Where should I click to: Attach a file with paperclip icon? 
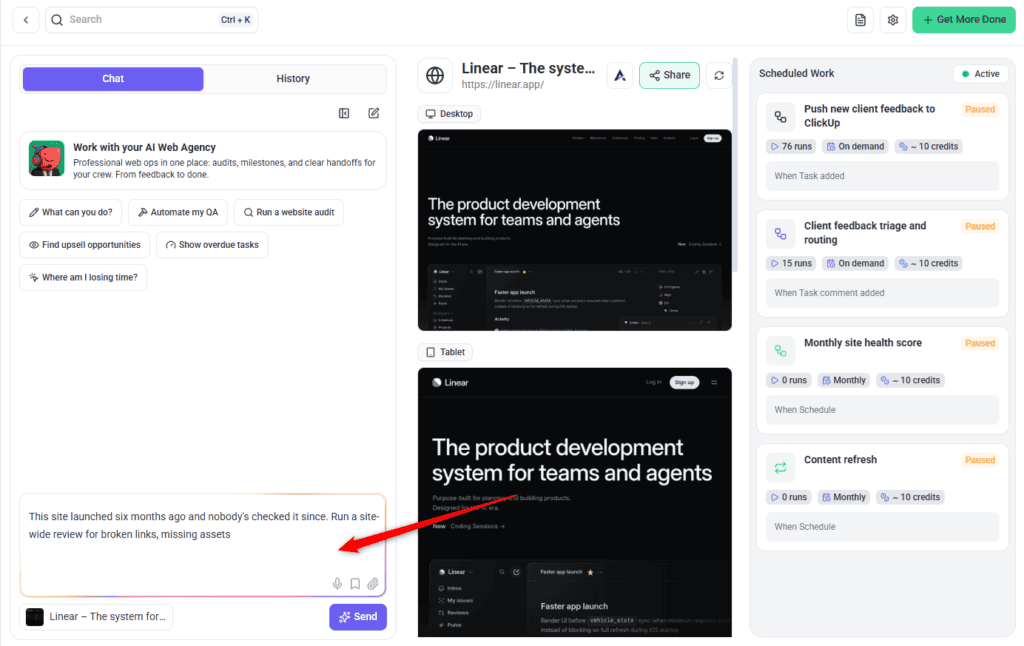tap(373, 583)
